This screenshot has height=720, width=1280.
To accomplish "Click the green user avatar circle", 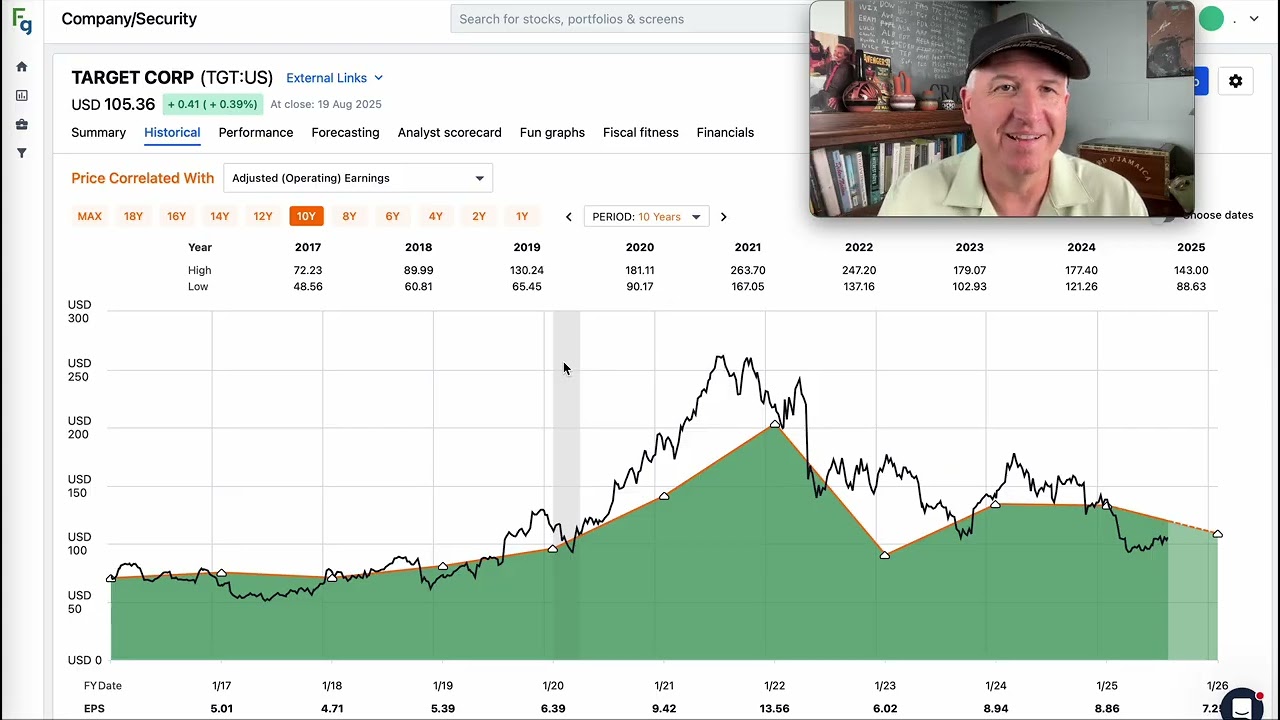I will coord(1211,19).
